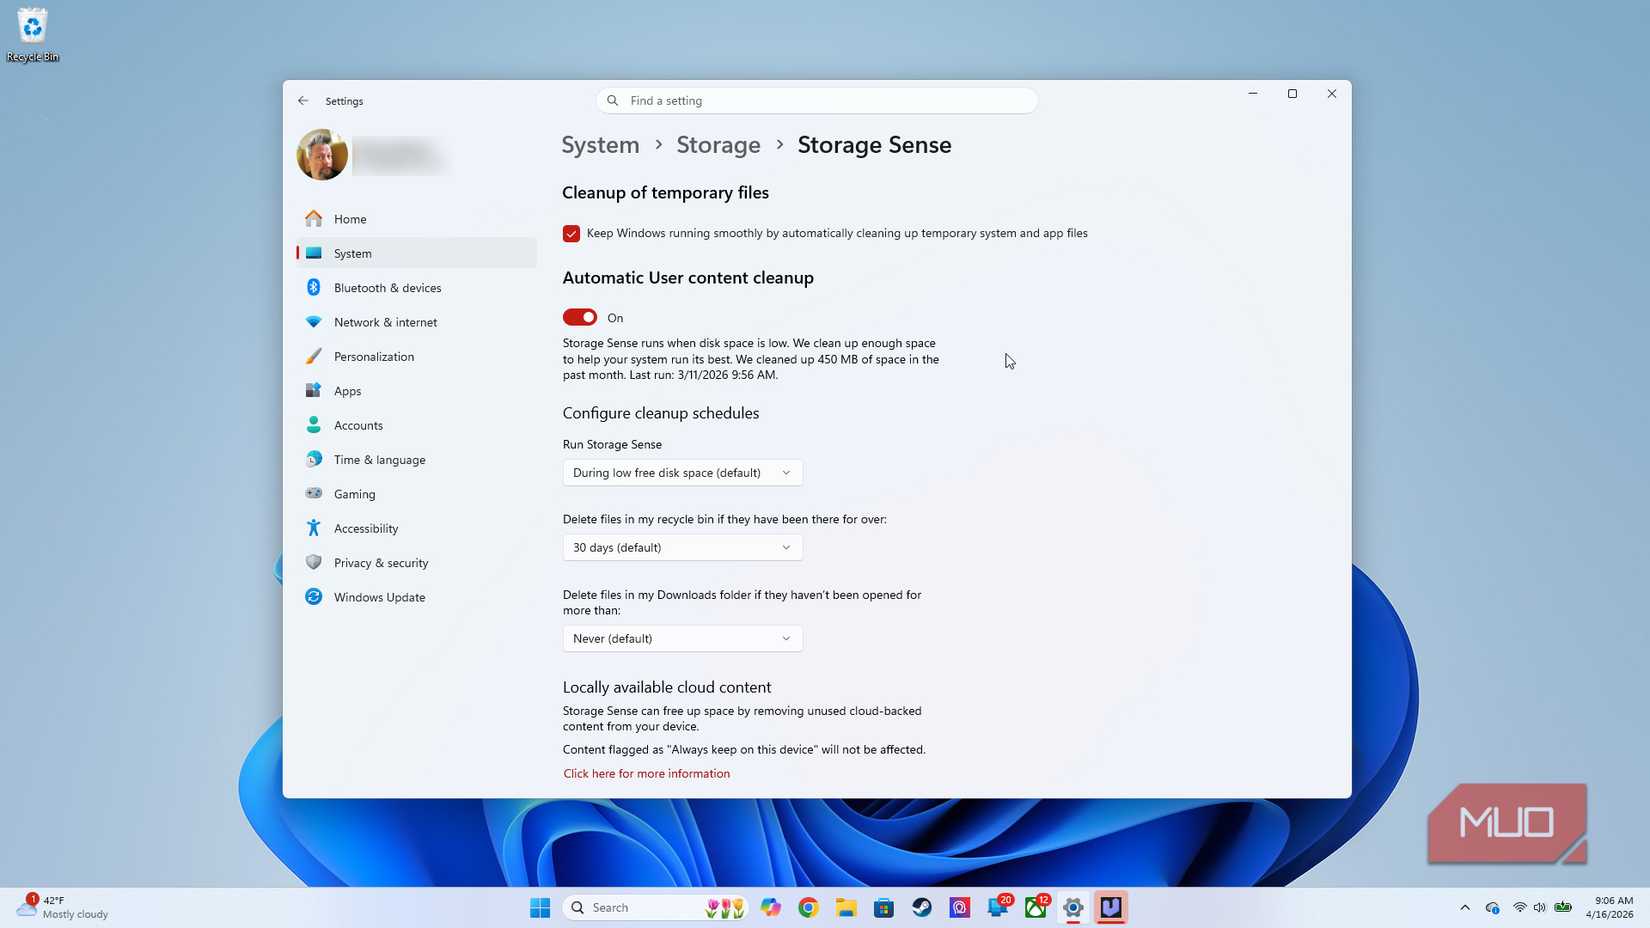Open Windows Update icon in sidebar
This screenshot has height=928, width=1650.
[x=313, y=597]
